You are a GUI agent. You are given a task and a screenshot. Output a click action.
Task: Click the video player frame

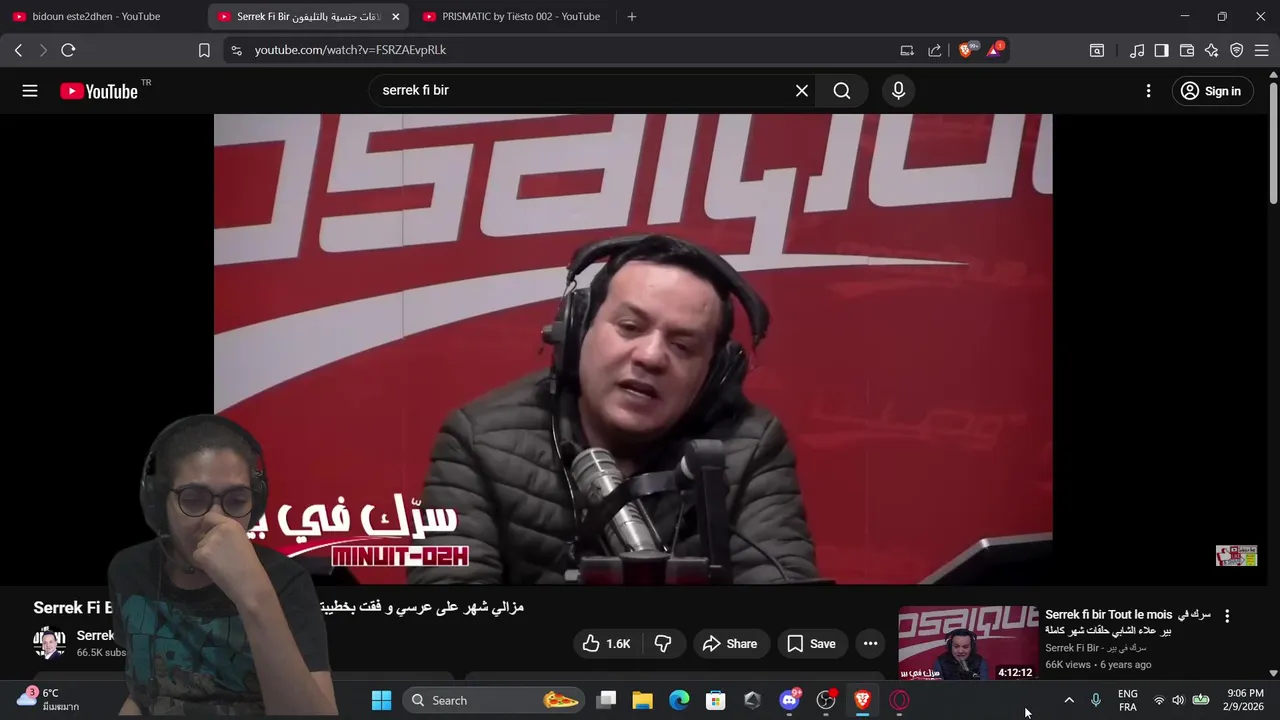pos(633,349)
